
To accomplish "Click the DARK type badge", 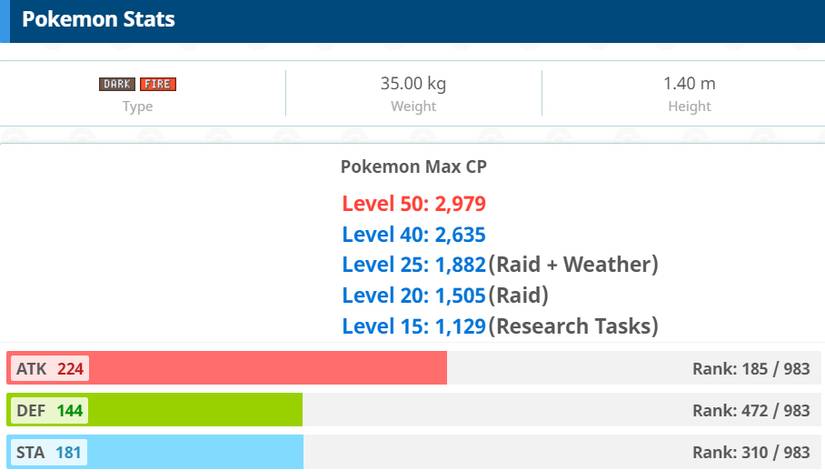I will coord(117,84).
